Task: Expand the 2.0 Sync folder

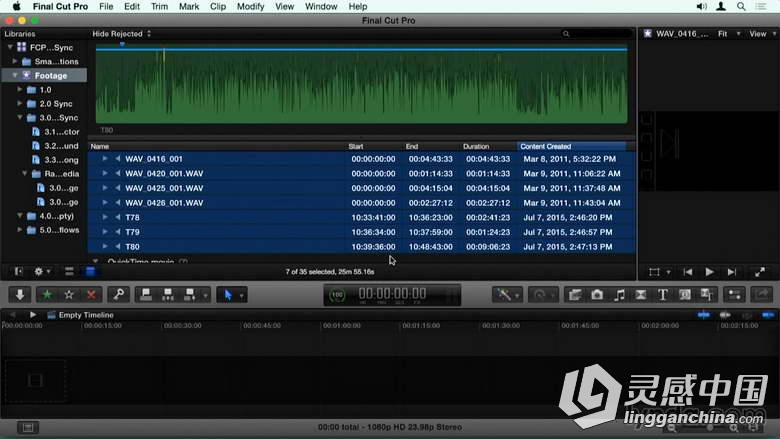Action: (x=20, y=103)
